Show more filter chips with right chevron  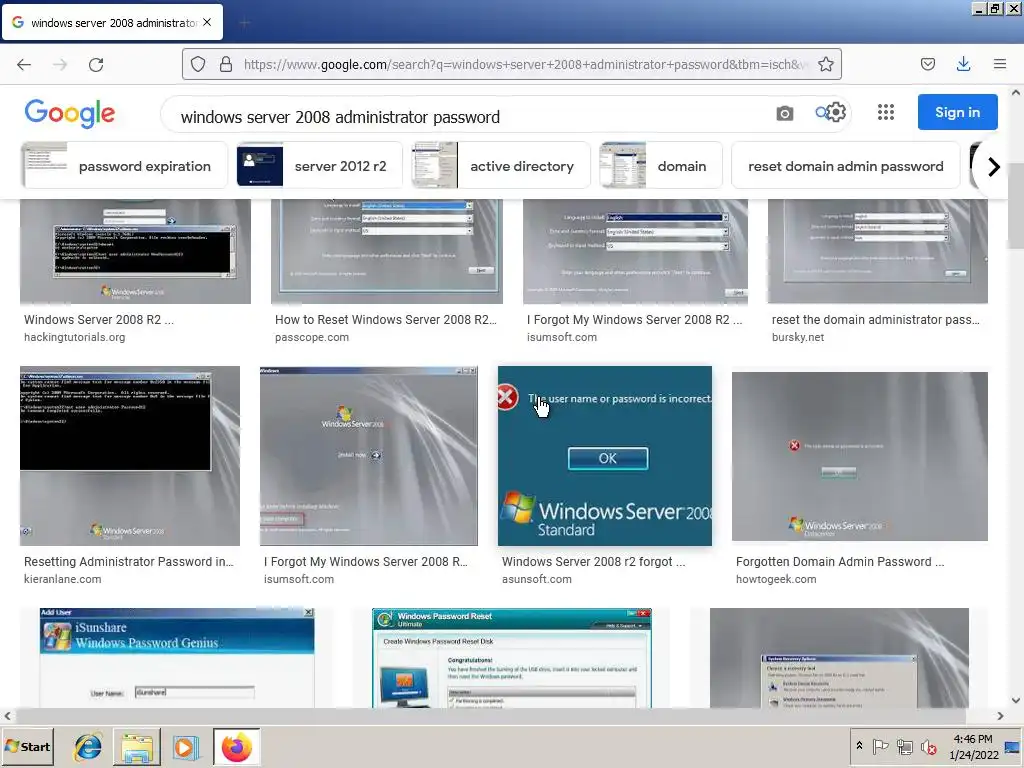pos(993,167)
